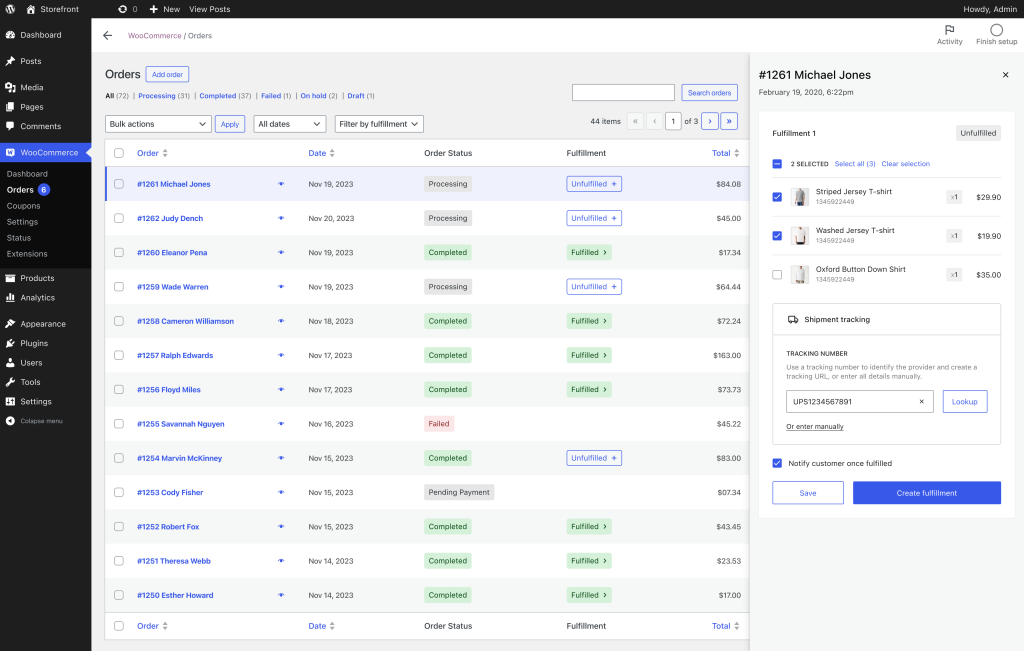This screenshot has height=651, width=1024.
Task: Check the Oxford Button Down Shirt item
Action: 777,274
